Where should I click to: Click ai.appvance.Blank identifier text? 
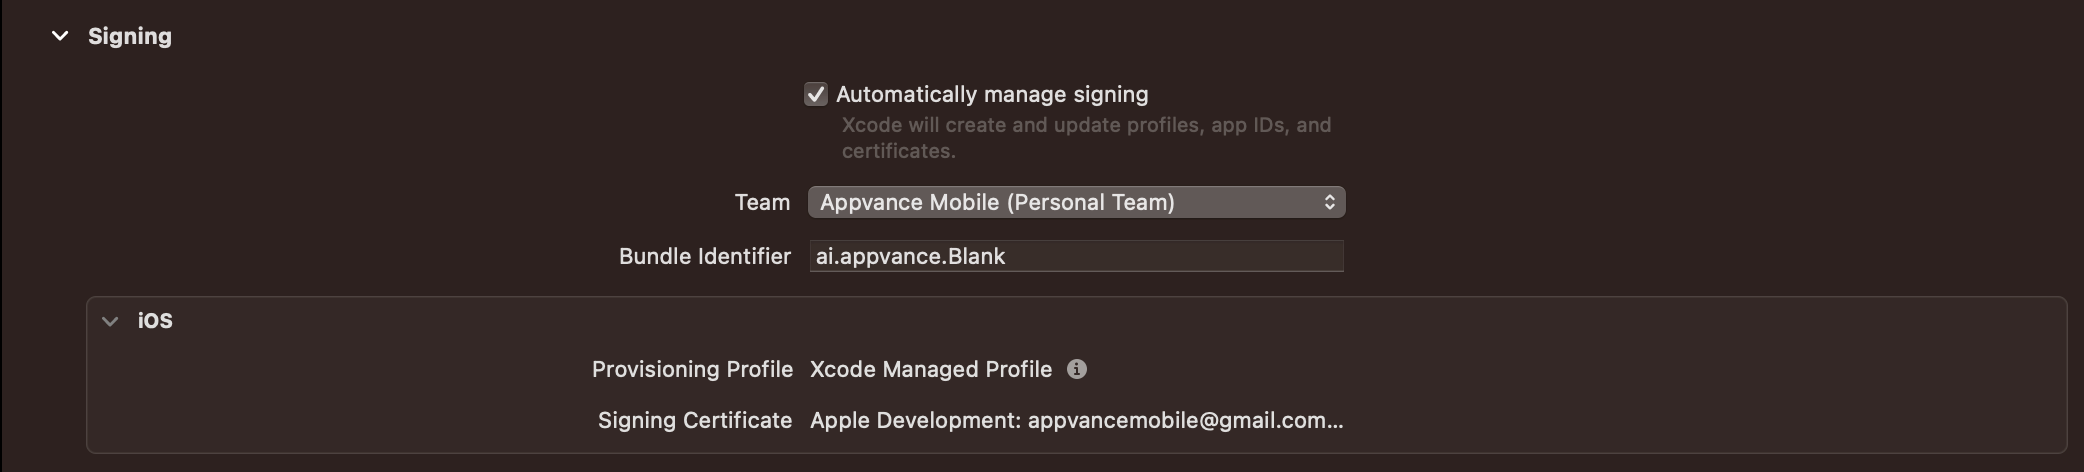[x=911, y=256]
